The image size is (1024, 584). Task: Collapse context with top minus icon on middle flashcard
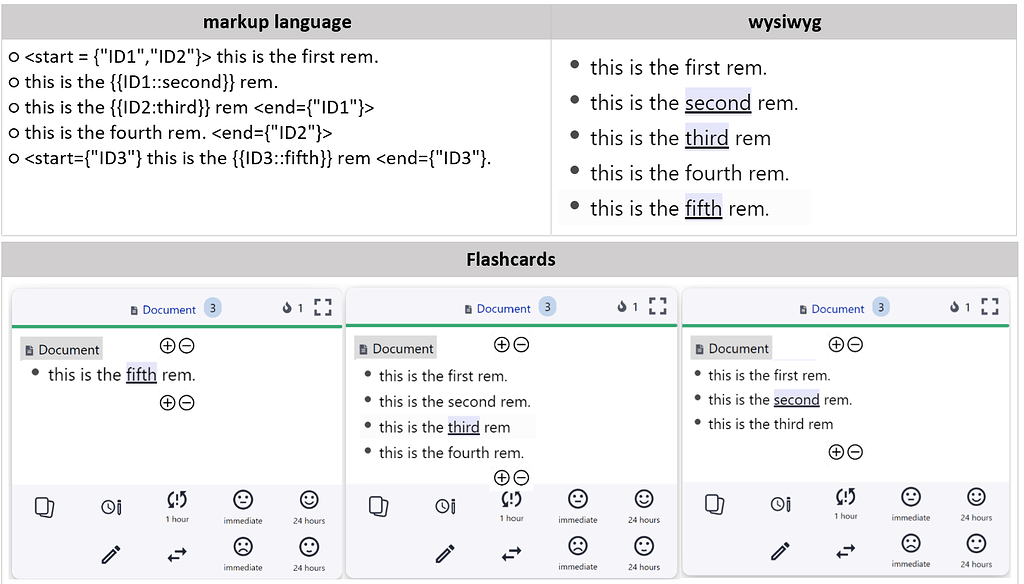tap(521, 345)
